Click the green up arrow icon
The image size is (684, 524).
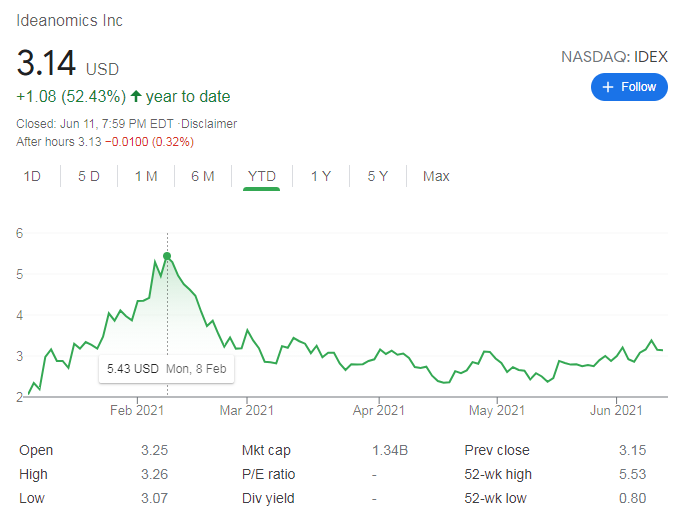136,96
